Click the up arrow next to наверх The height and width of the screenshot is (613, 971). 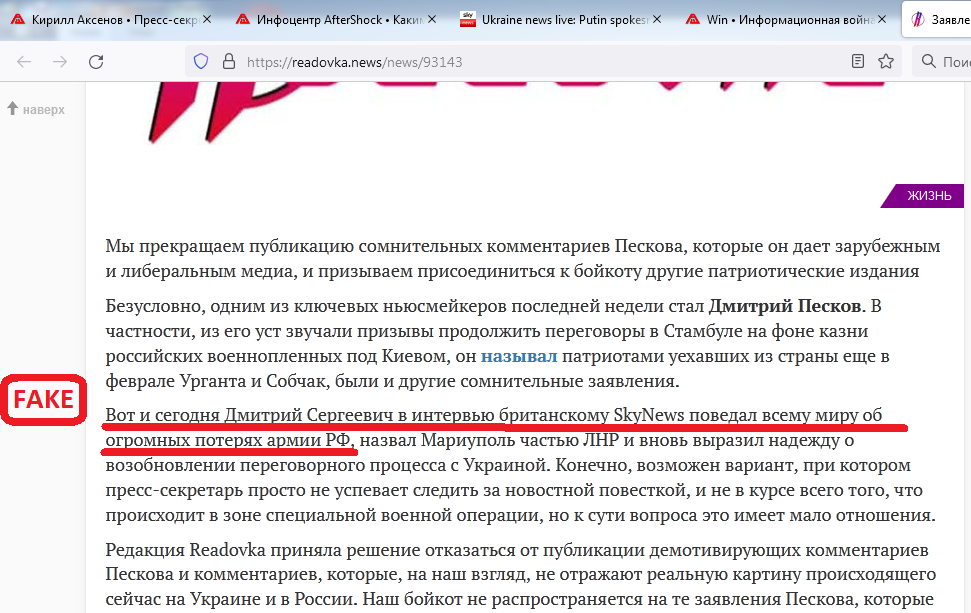[12, 109]
